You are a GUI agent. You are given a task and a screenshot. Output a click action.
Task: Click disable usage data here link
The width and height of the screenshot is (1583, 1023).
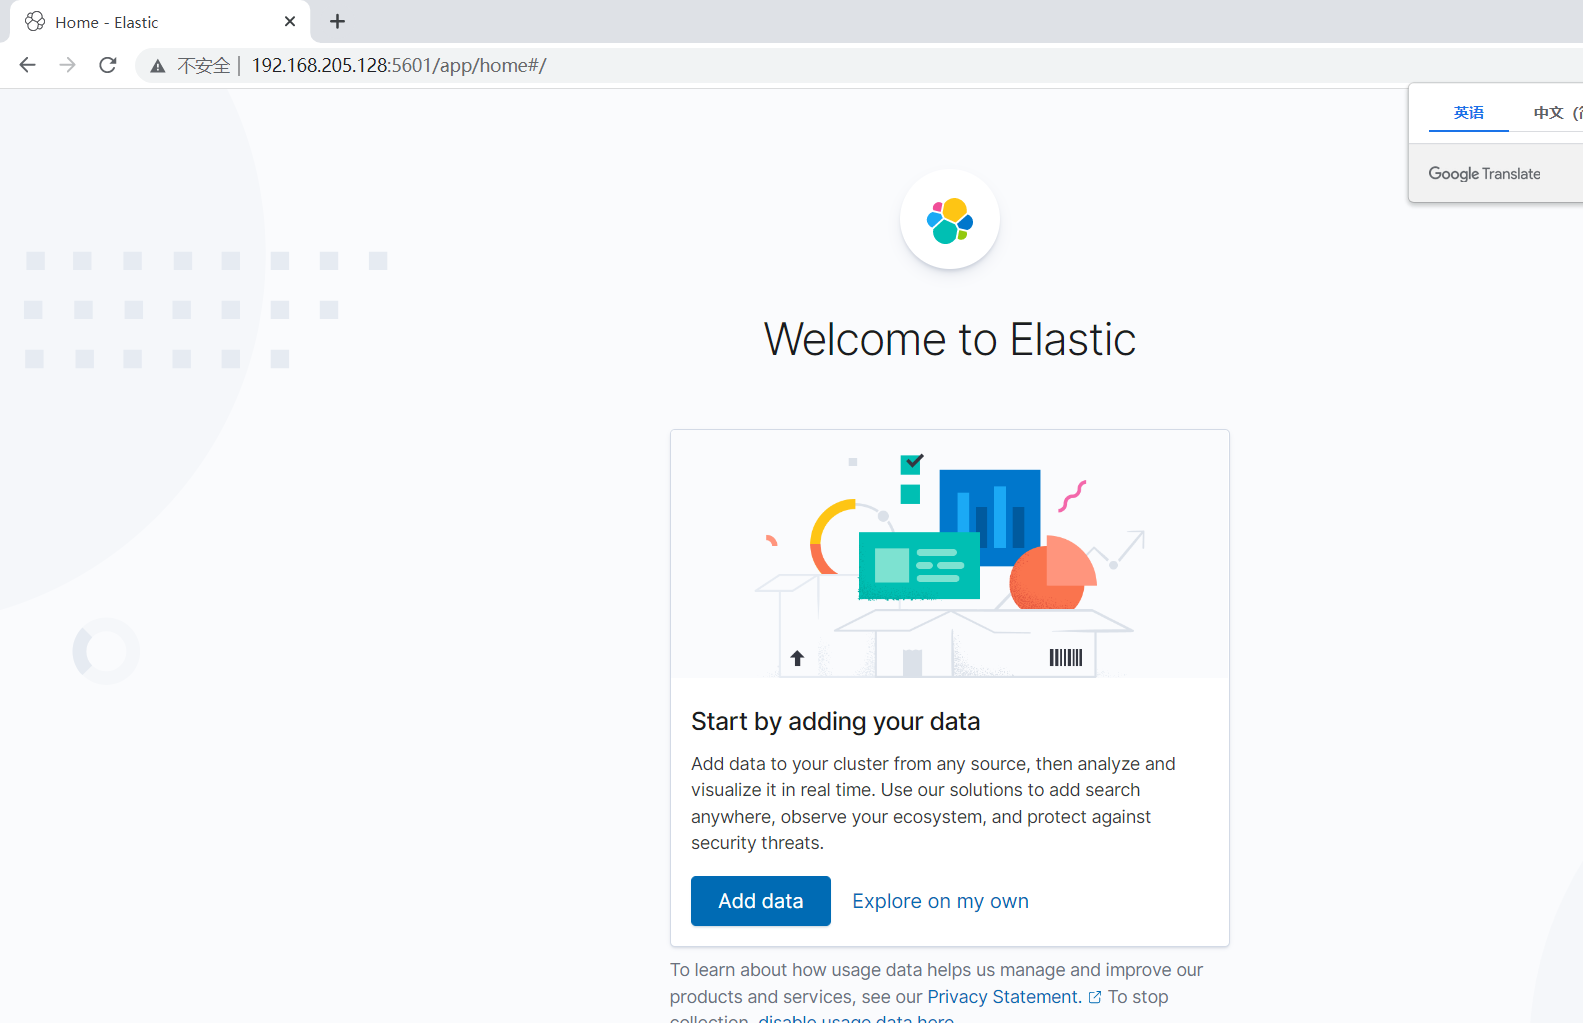click(856, 1019)
